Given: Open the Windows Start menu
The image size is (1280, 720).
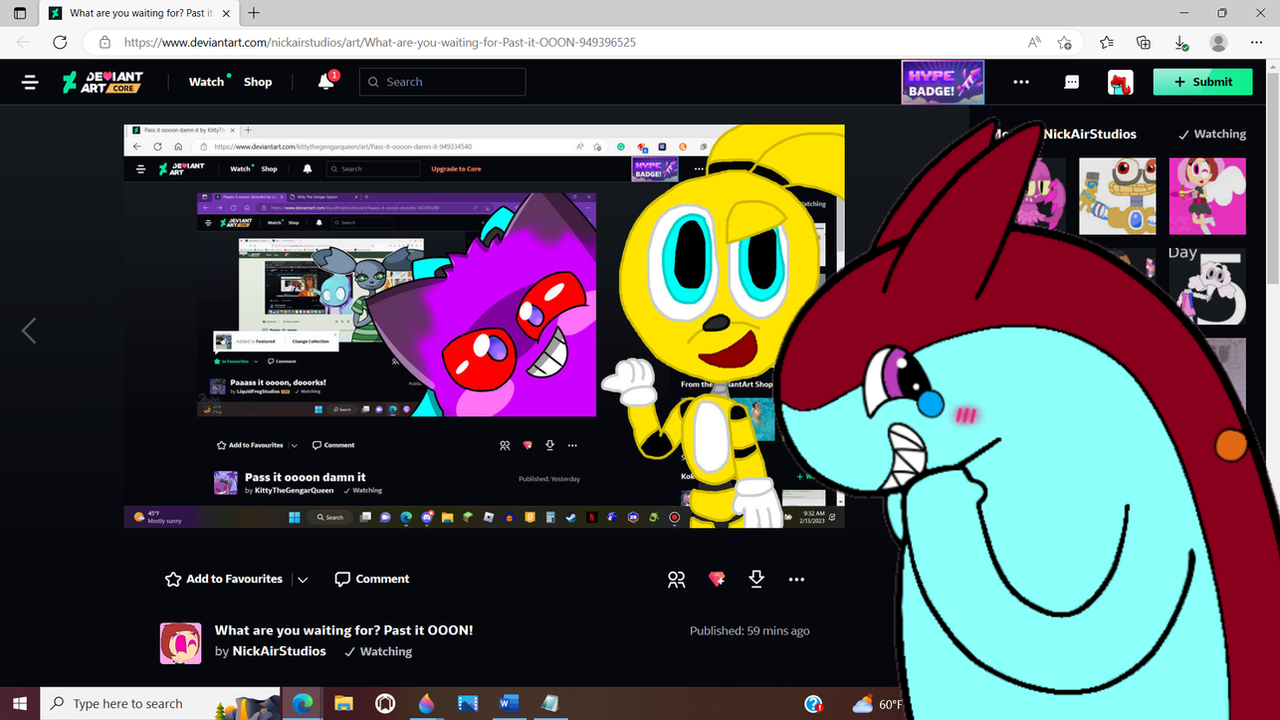Looking at the screenshot, I should (x=20, y=704).
